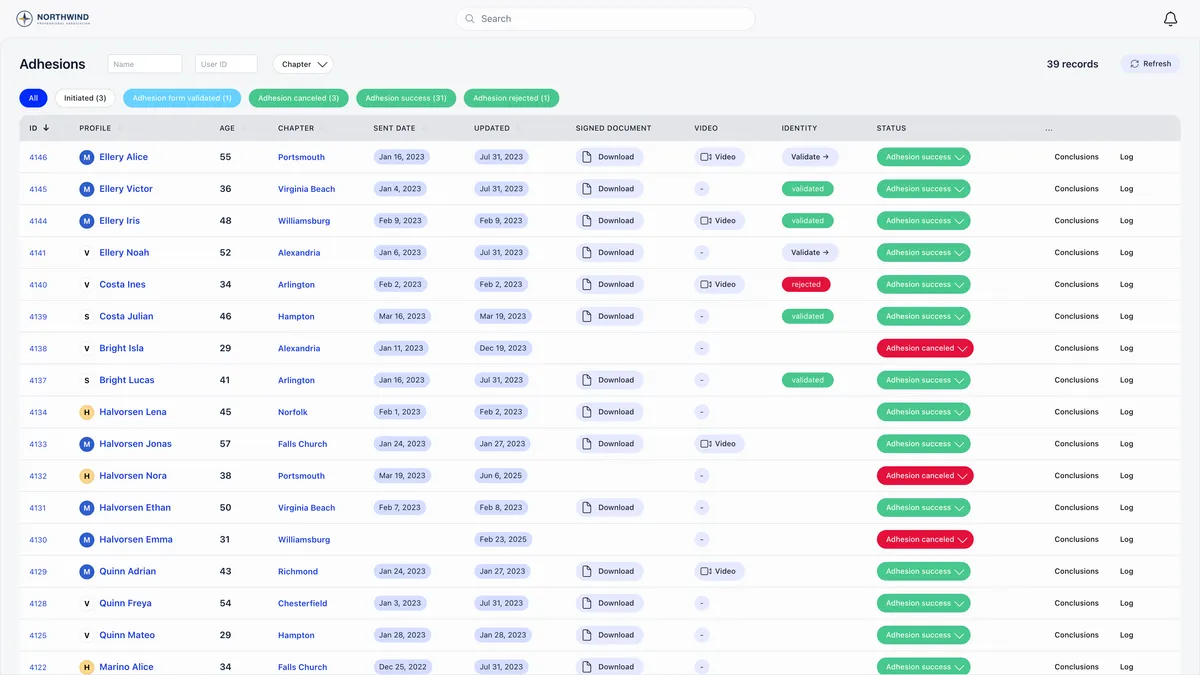
Task: Click document icon in Ellery Victor's Download
Action: coord(587,189)
